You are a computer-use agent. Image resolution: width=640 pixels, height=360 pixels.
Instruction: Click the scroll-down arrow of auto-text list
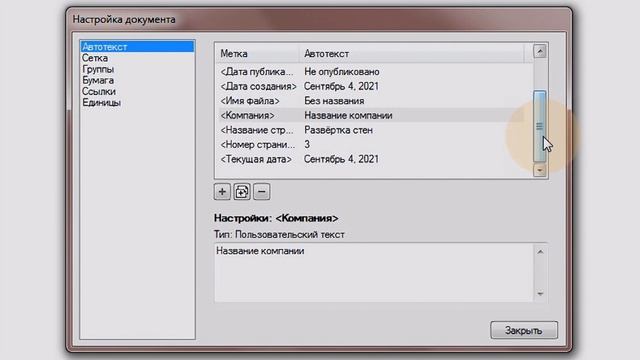pos(540,170)
